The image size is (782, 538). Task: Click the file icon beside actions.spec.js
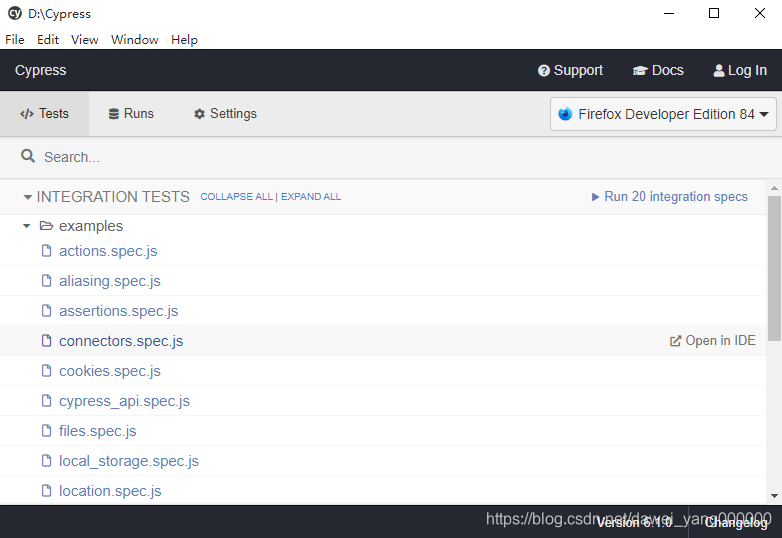pos(46,250)
